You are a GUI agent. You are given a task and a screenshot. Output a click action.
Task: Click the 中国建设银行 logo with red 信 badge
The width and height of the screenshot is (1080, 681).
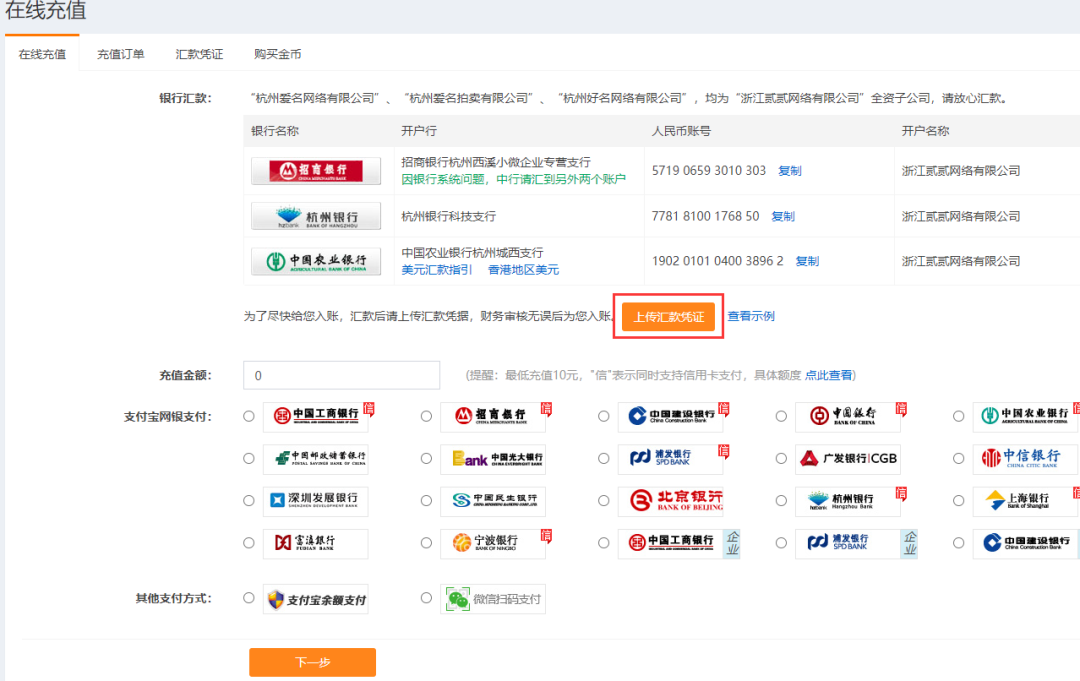coord(671,416)
